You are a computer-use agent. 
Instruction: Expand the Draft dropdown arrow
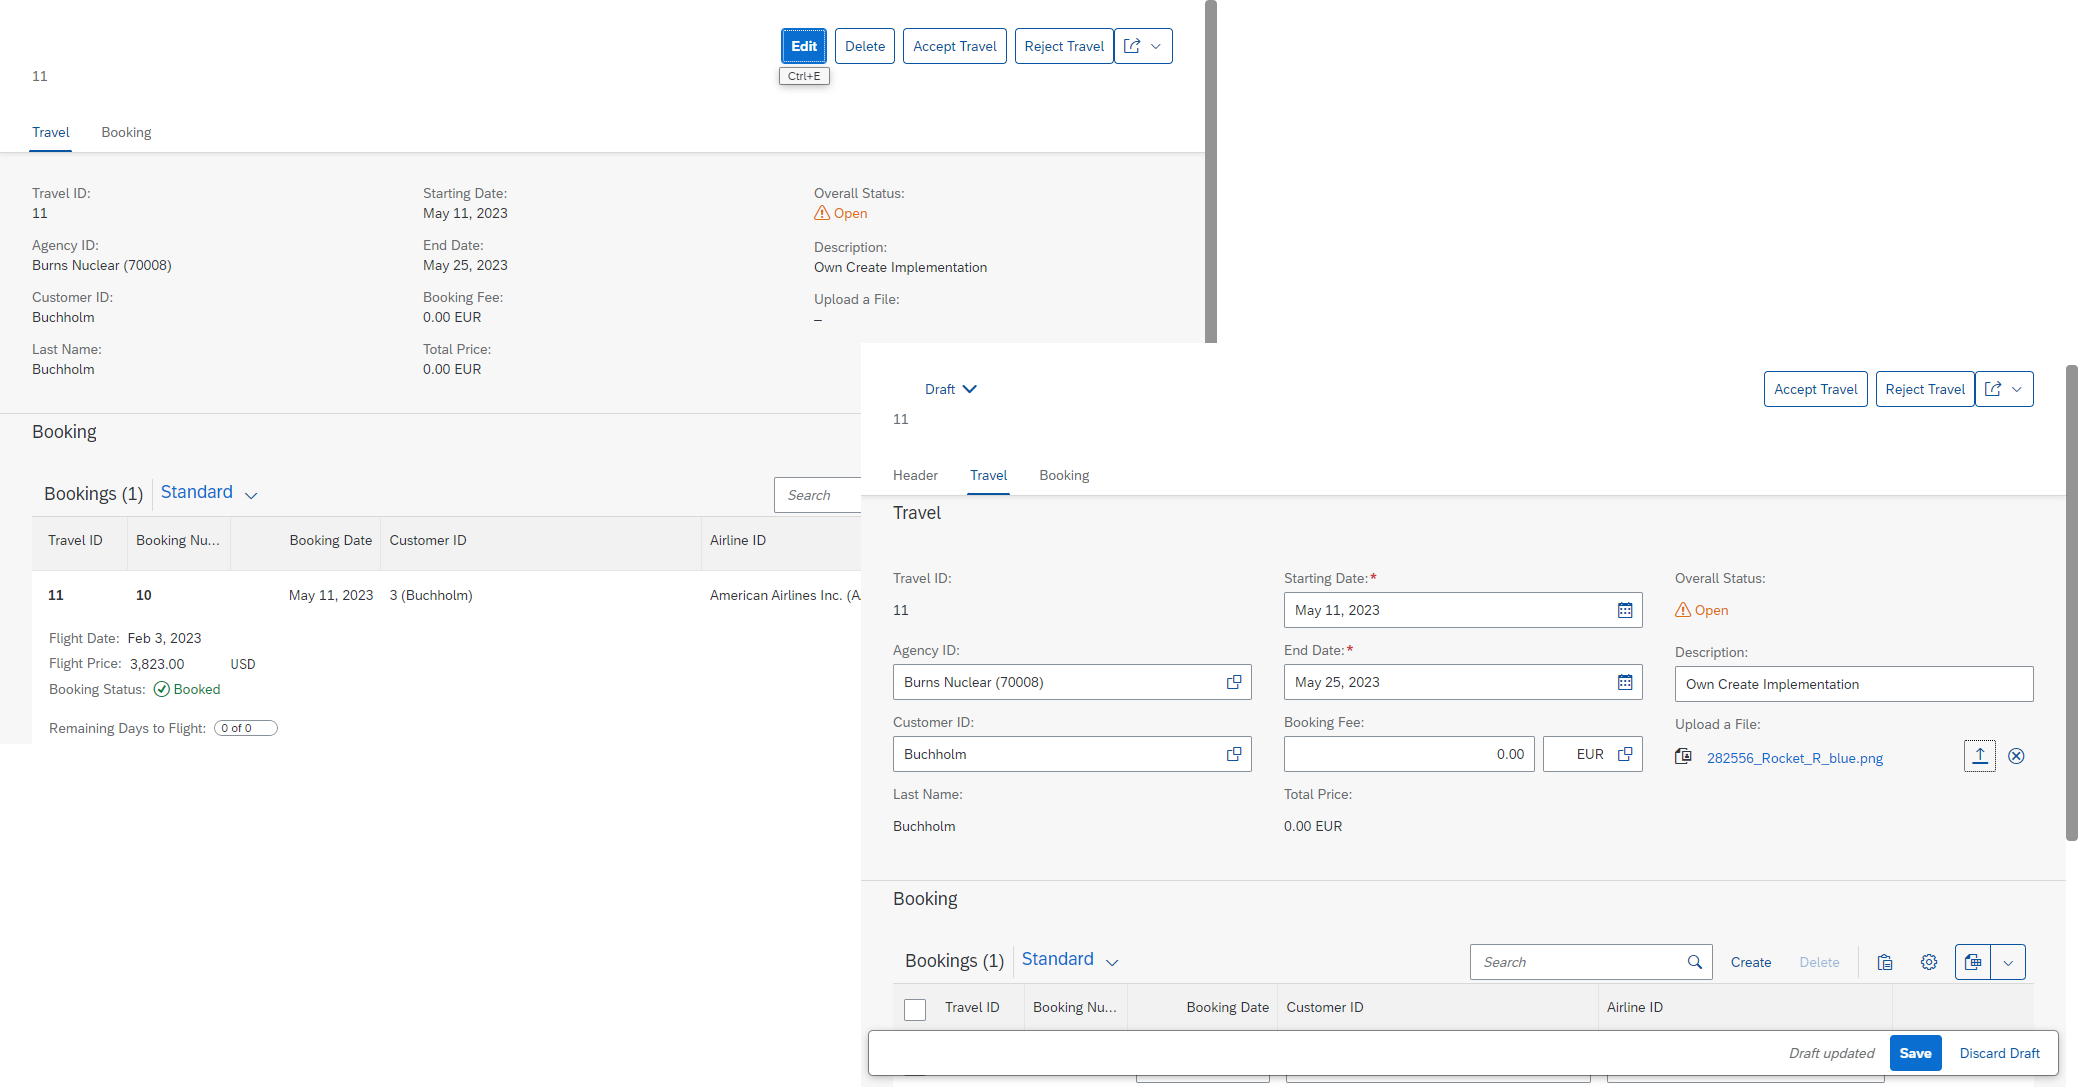point(970,389)
